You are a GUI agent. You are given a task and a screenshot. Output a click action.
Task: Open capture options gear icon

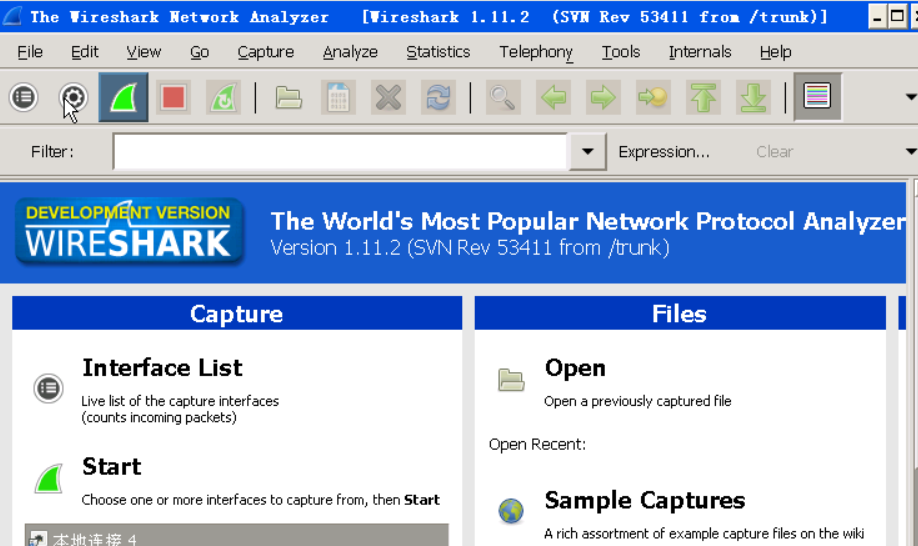coord(73,97)
